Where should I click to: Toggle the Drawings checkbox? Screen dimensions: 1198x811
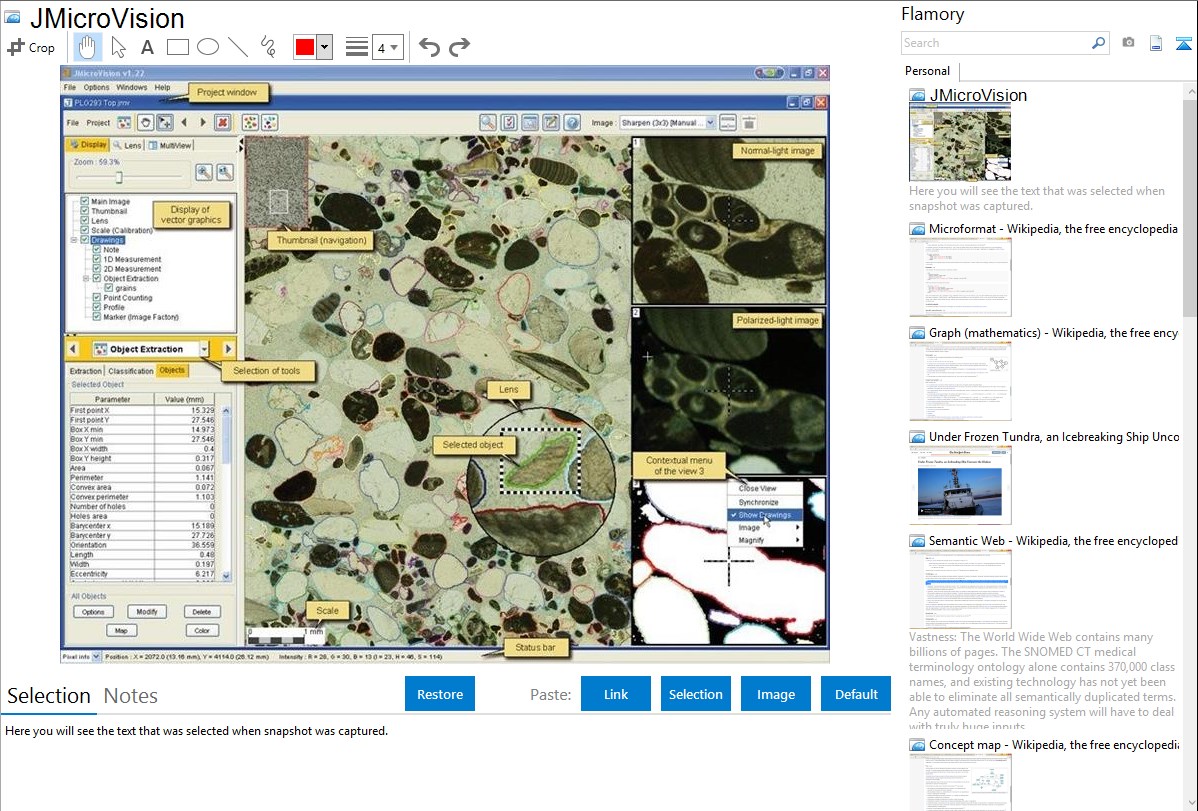coord(85,240)
